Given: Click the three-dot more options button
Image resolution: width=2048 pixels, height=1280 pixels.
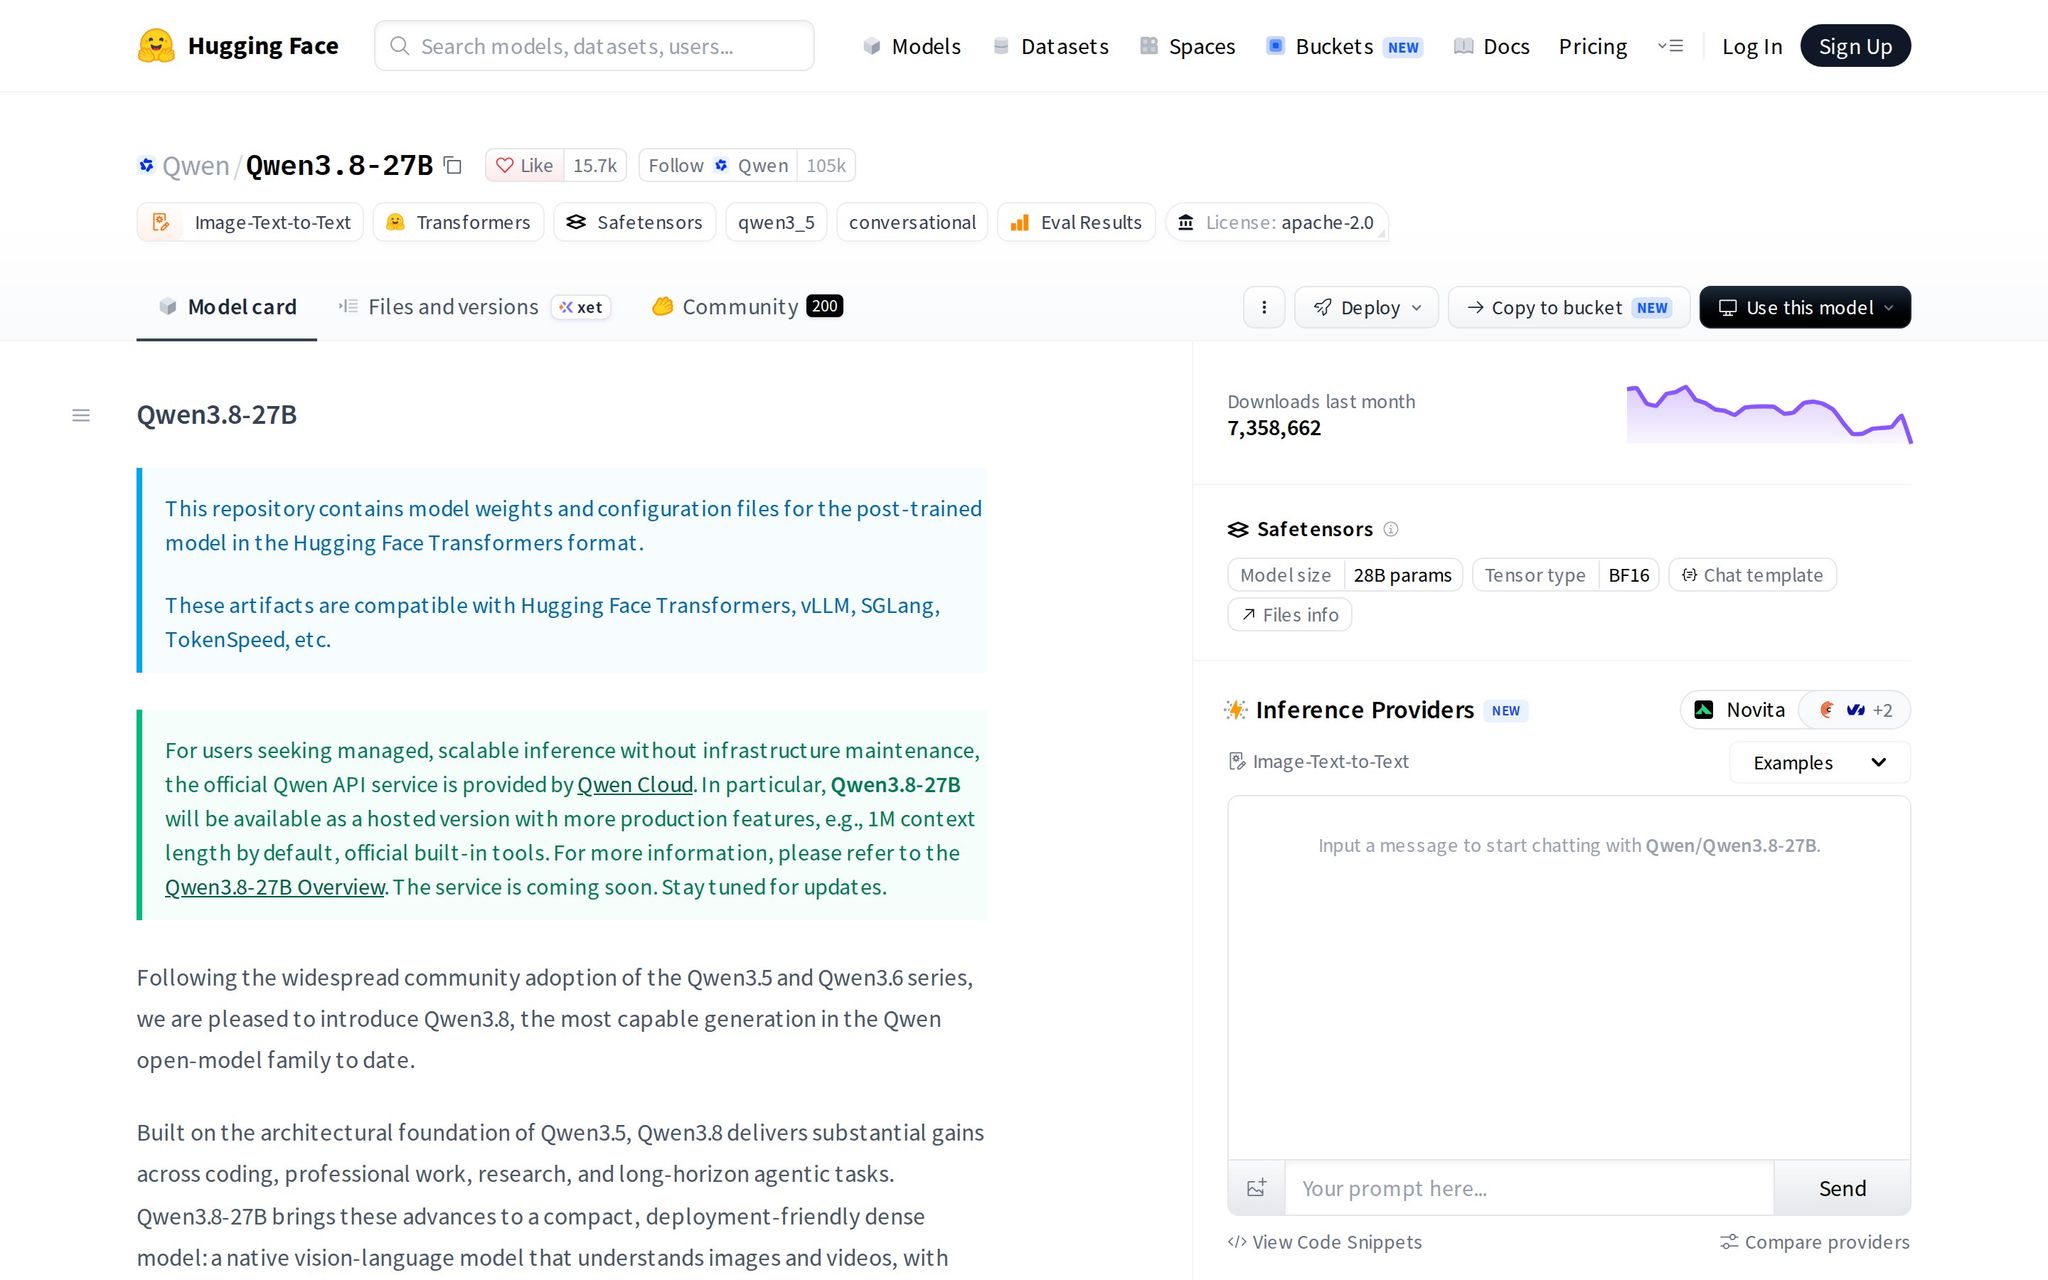Looking at the screenshot, I should pyautogui.click(x=1264, y=307).
